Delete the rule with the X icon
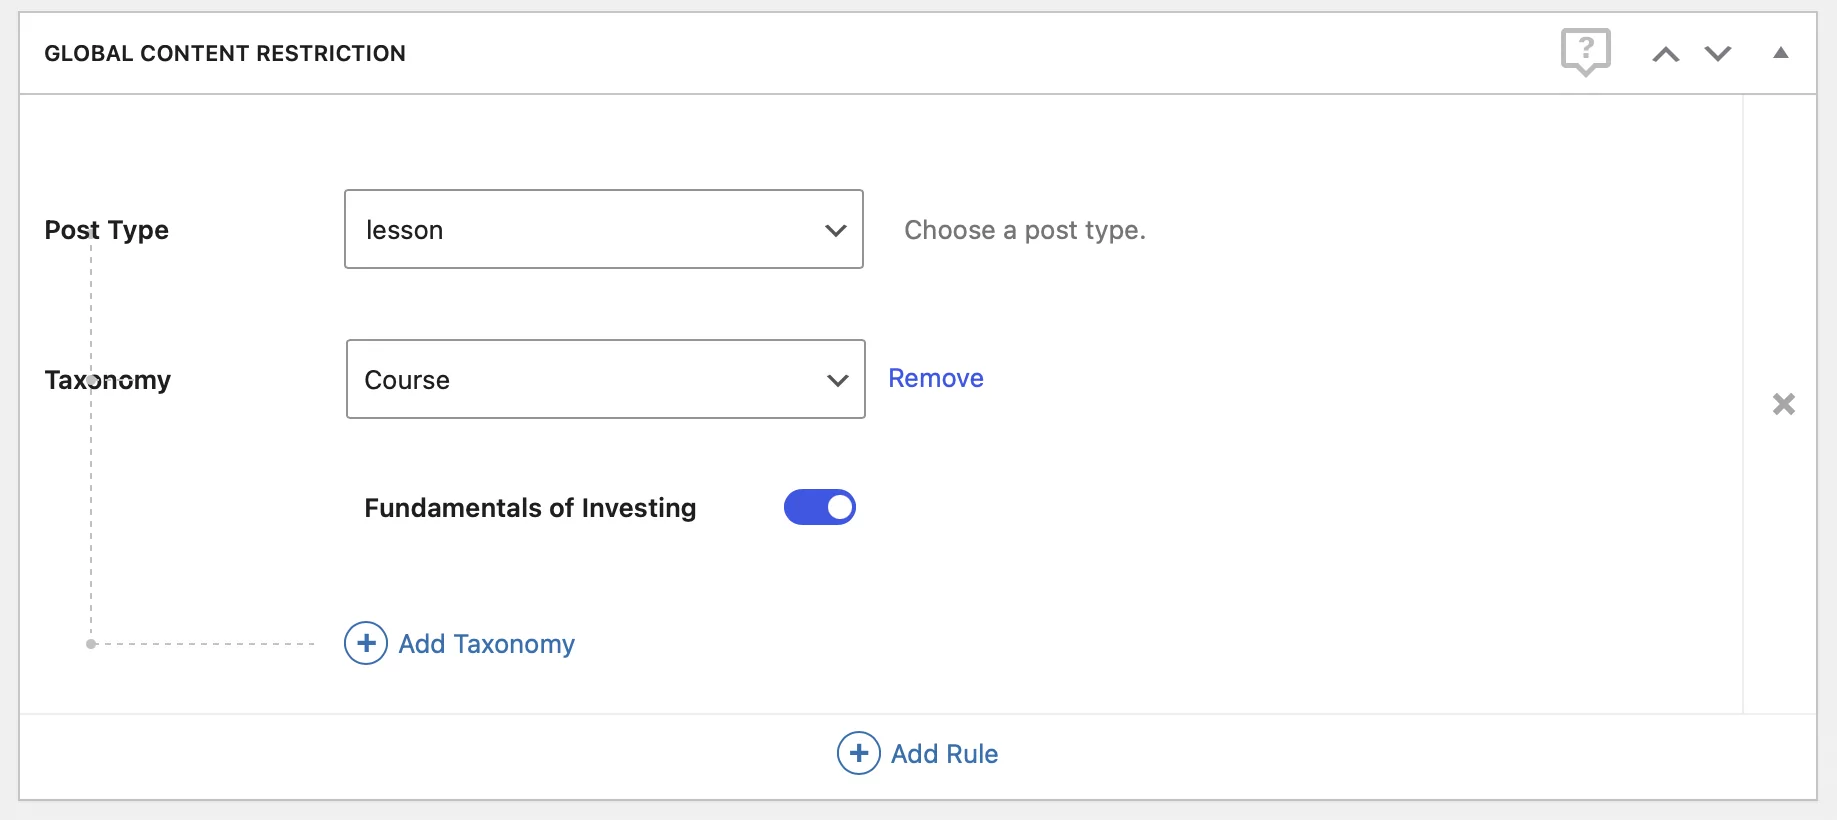The height and width of the screenshot is (820, 1837). 1783,404
